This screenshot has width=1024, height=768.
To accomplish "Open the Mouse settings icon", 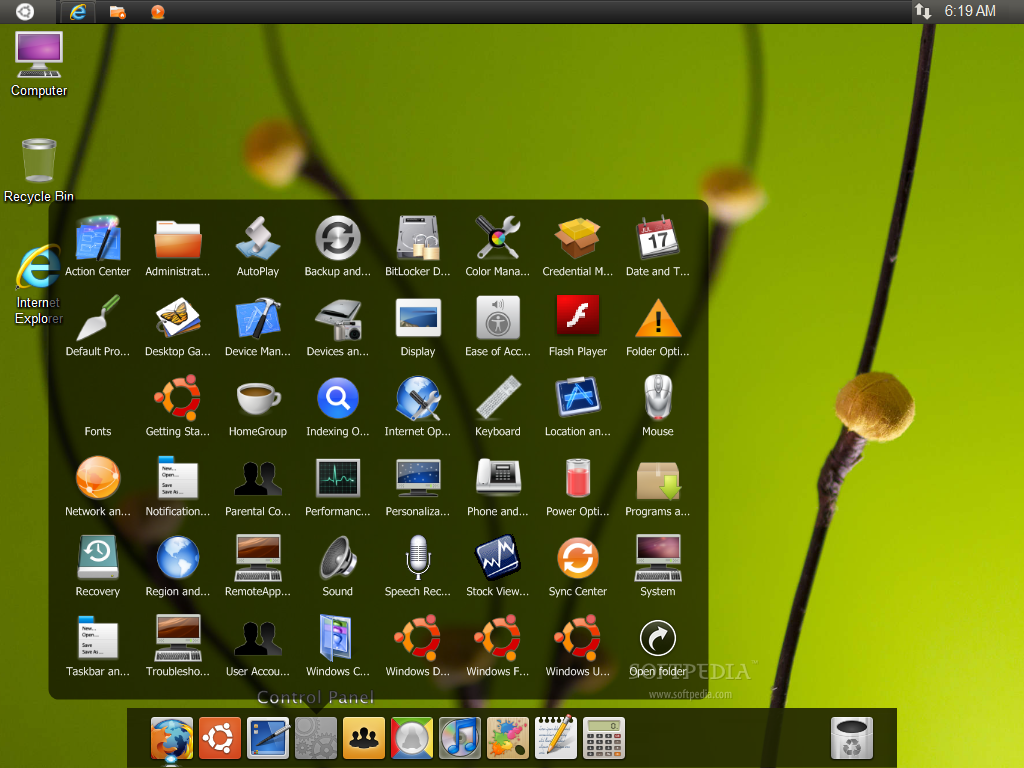I will click(658, 398).
